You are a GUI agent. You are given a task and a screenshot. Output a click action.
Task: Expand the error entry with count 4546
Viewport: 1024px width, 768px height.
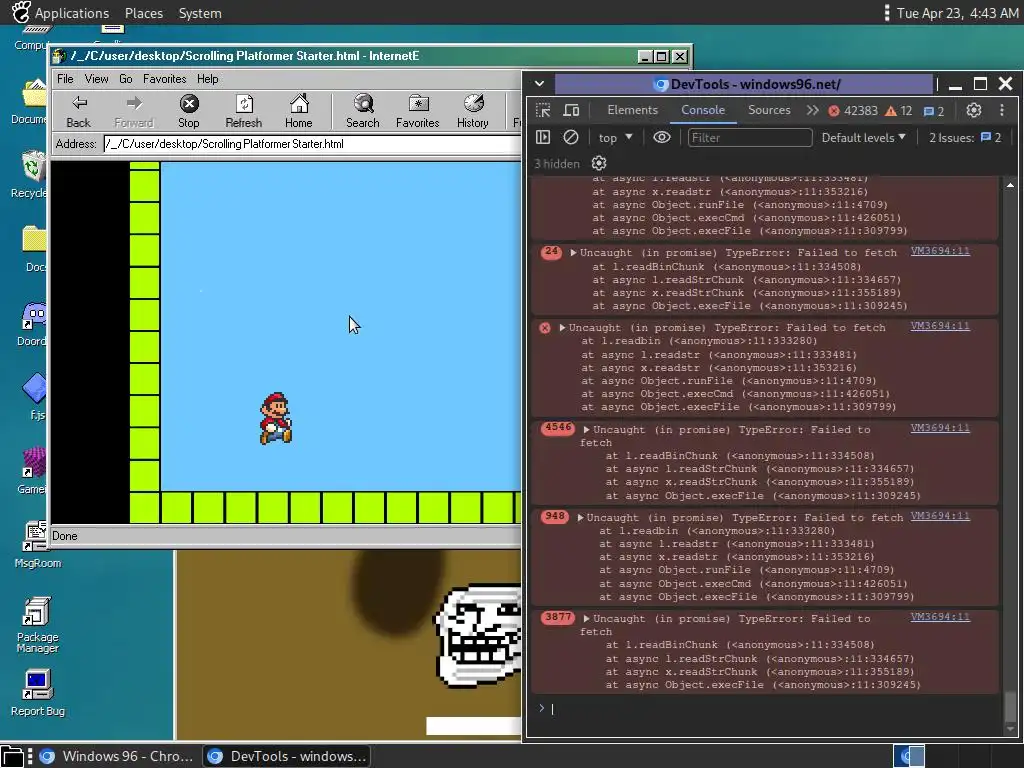click(x=586, y=430)
